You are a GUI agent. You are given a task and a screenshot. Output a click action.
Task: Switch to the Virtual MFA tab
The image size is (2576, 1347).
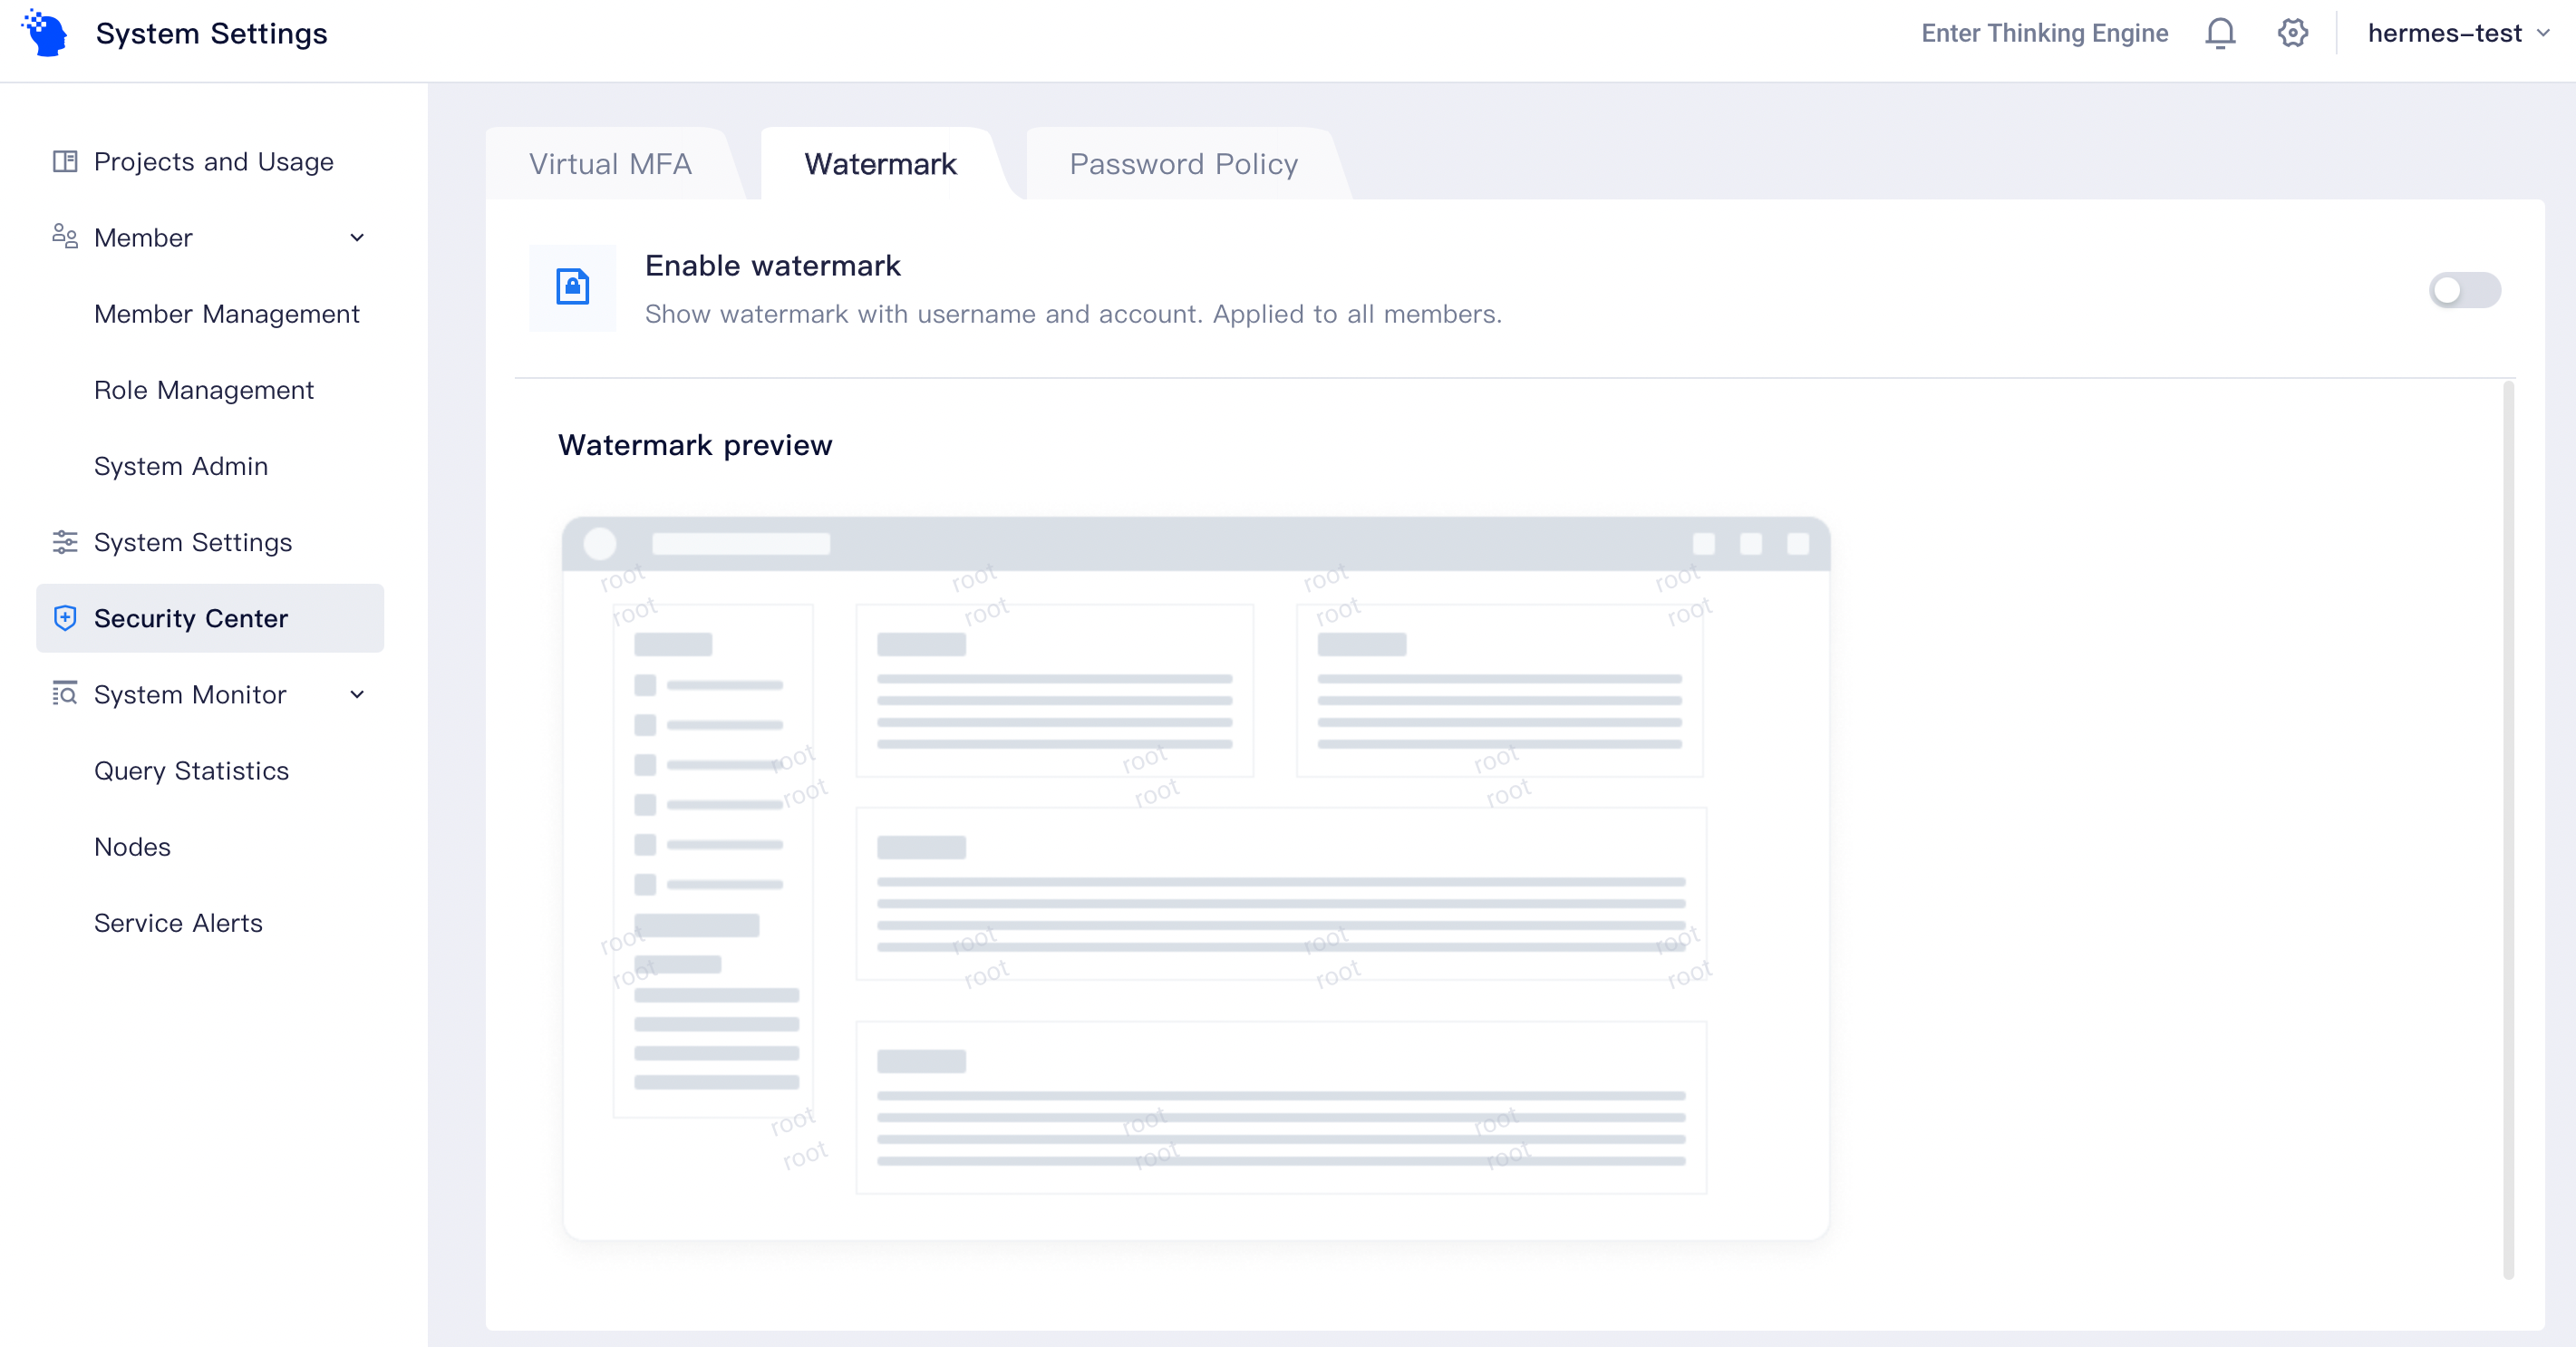point(610,164)
